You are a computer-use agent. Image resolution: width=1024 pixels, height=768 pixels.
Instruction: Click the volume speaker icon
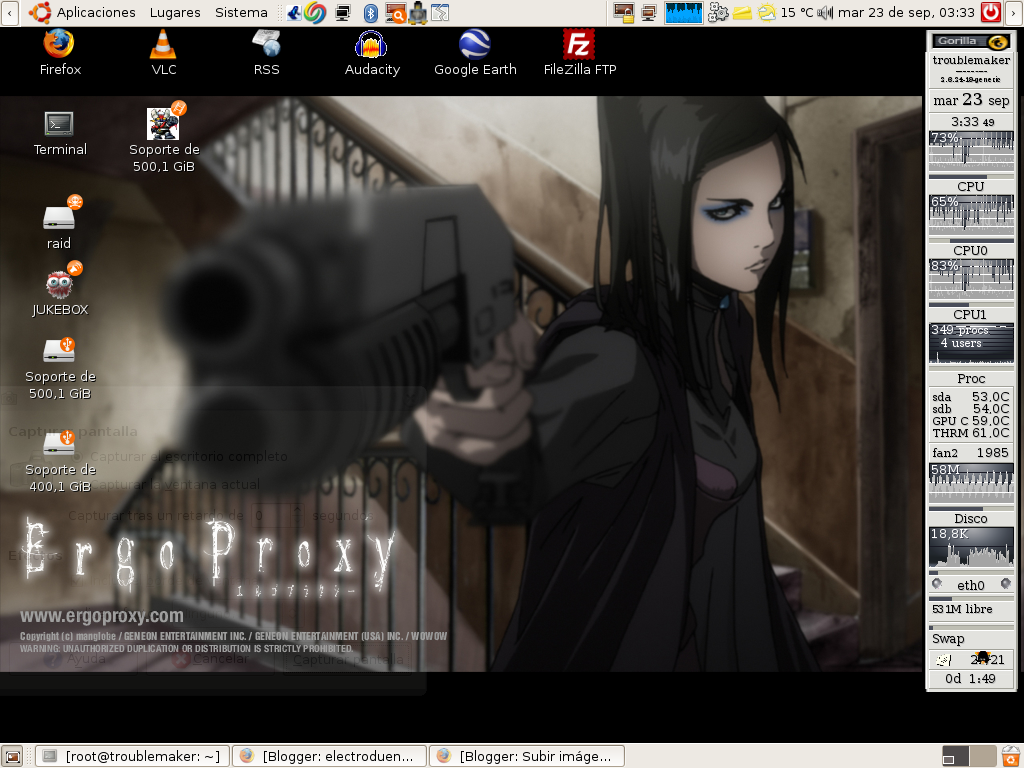(x=825, y=12)
